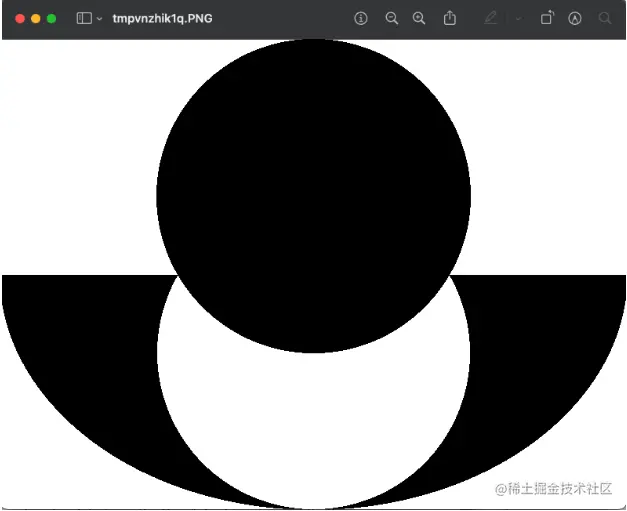Image resolution: width=627 pixels, height=511 pixels.
Task: Click the tmpvnzhik1q.PNG window title
Action: [162, 19]
